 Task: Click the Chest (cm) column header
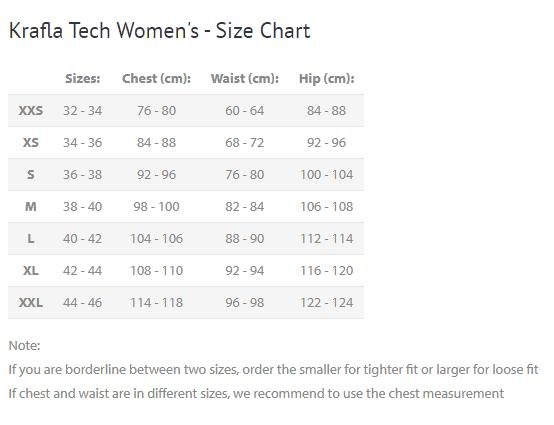pos(157,78)
